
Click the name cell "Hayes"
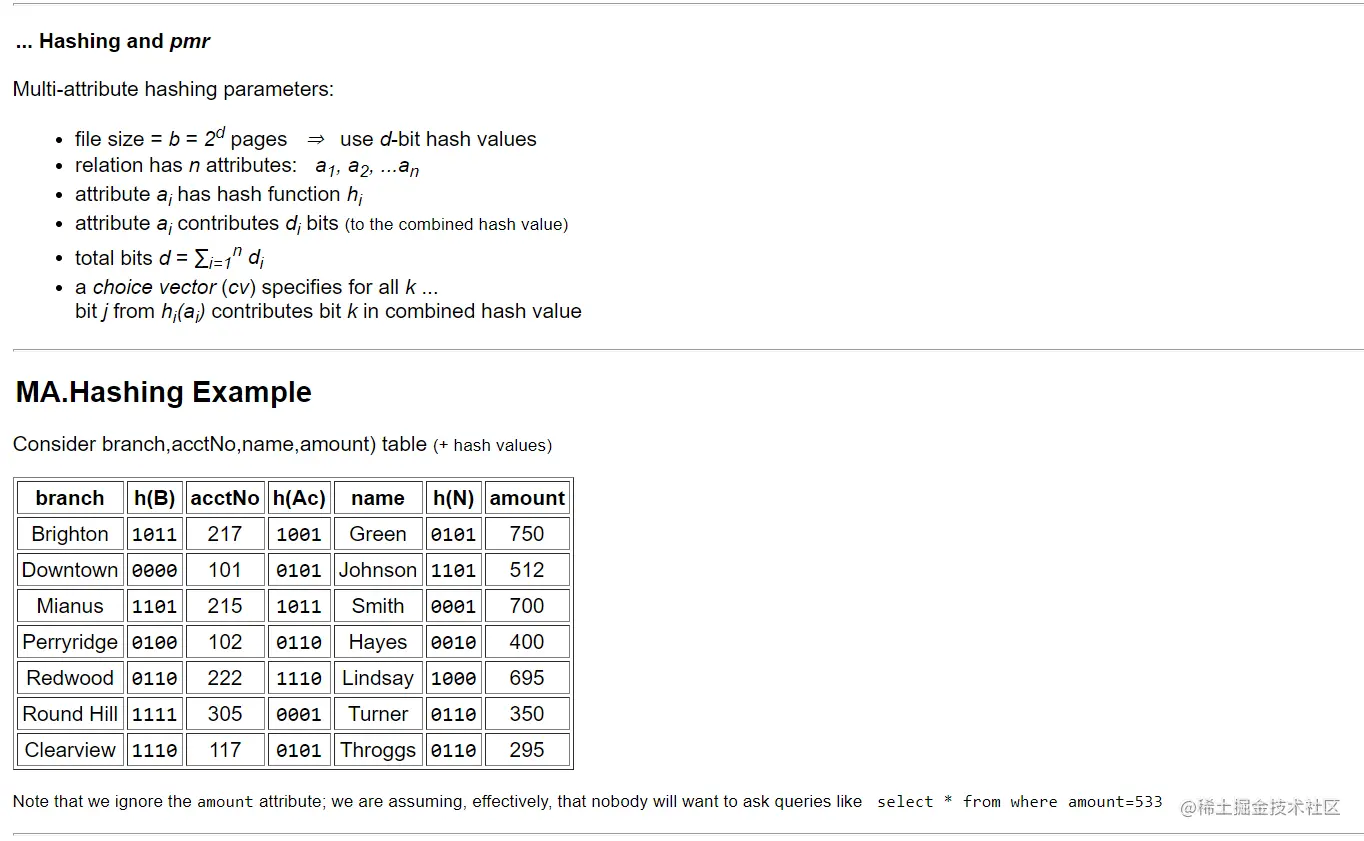(x=378, y=642)
